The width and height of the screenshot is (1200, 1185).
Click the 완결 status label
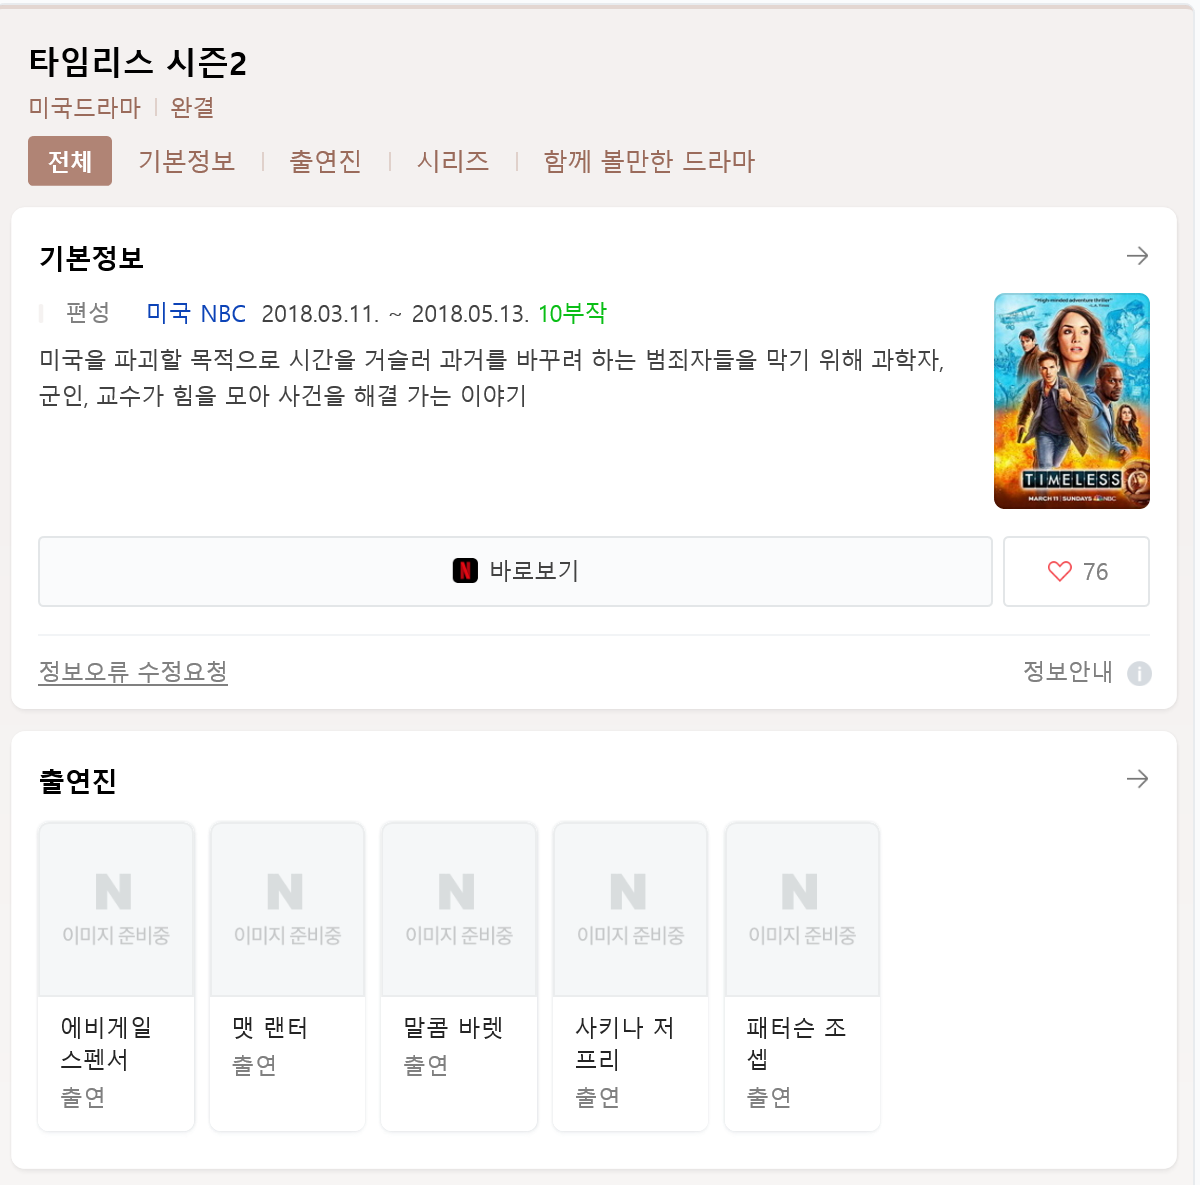coord(192,107)
